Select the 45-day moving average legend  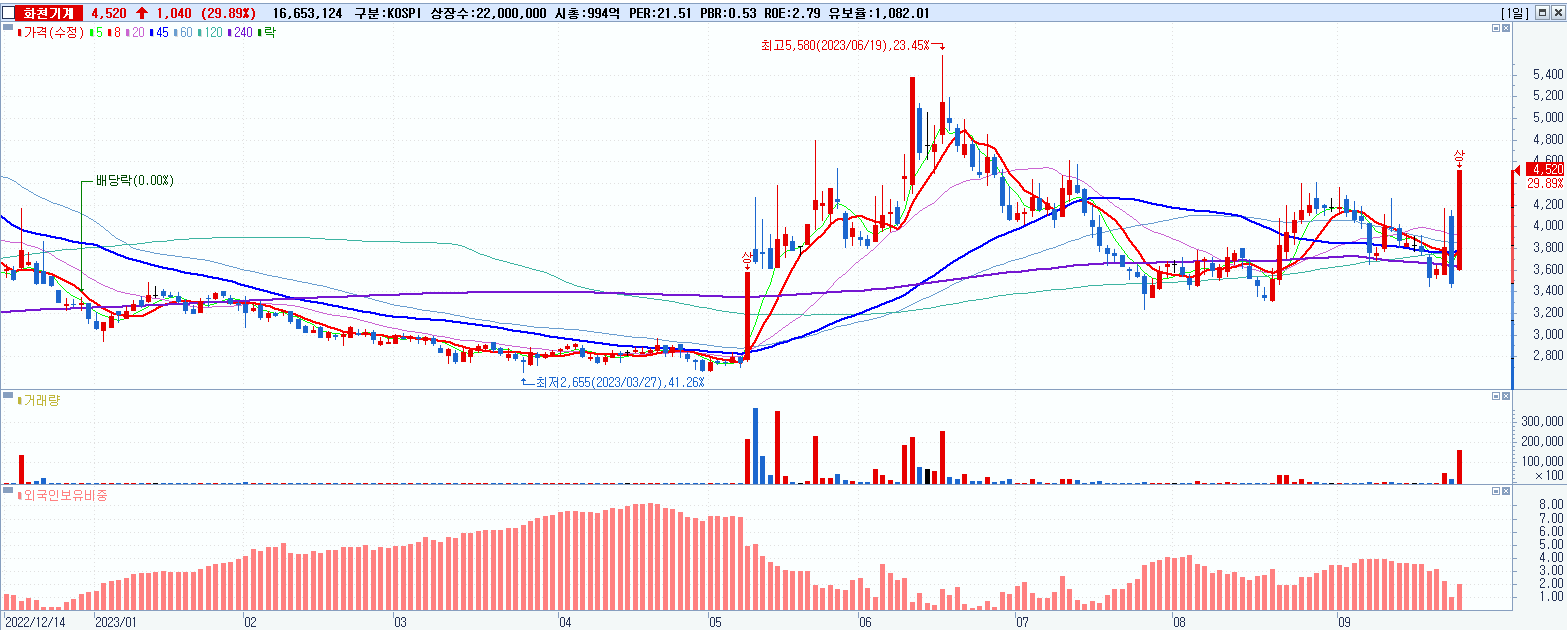coord(159,33)
